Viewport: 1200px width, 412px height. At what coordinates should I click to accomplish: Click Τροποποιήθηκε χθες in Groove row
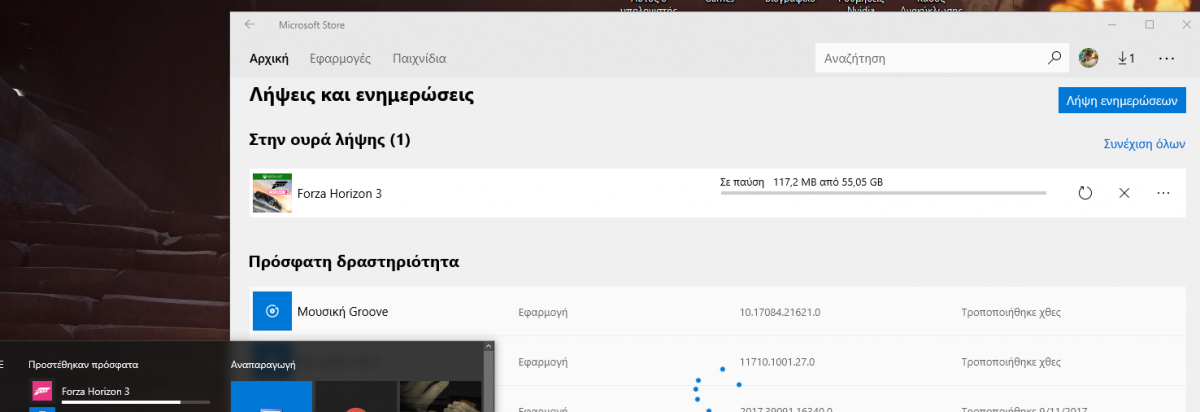point(1009,312)
